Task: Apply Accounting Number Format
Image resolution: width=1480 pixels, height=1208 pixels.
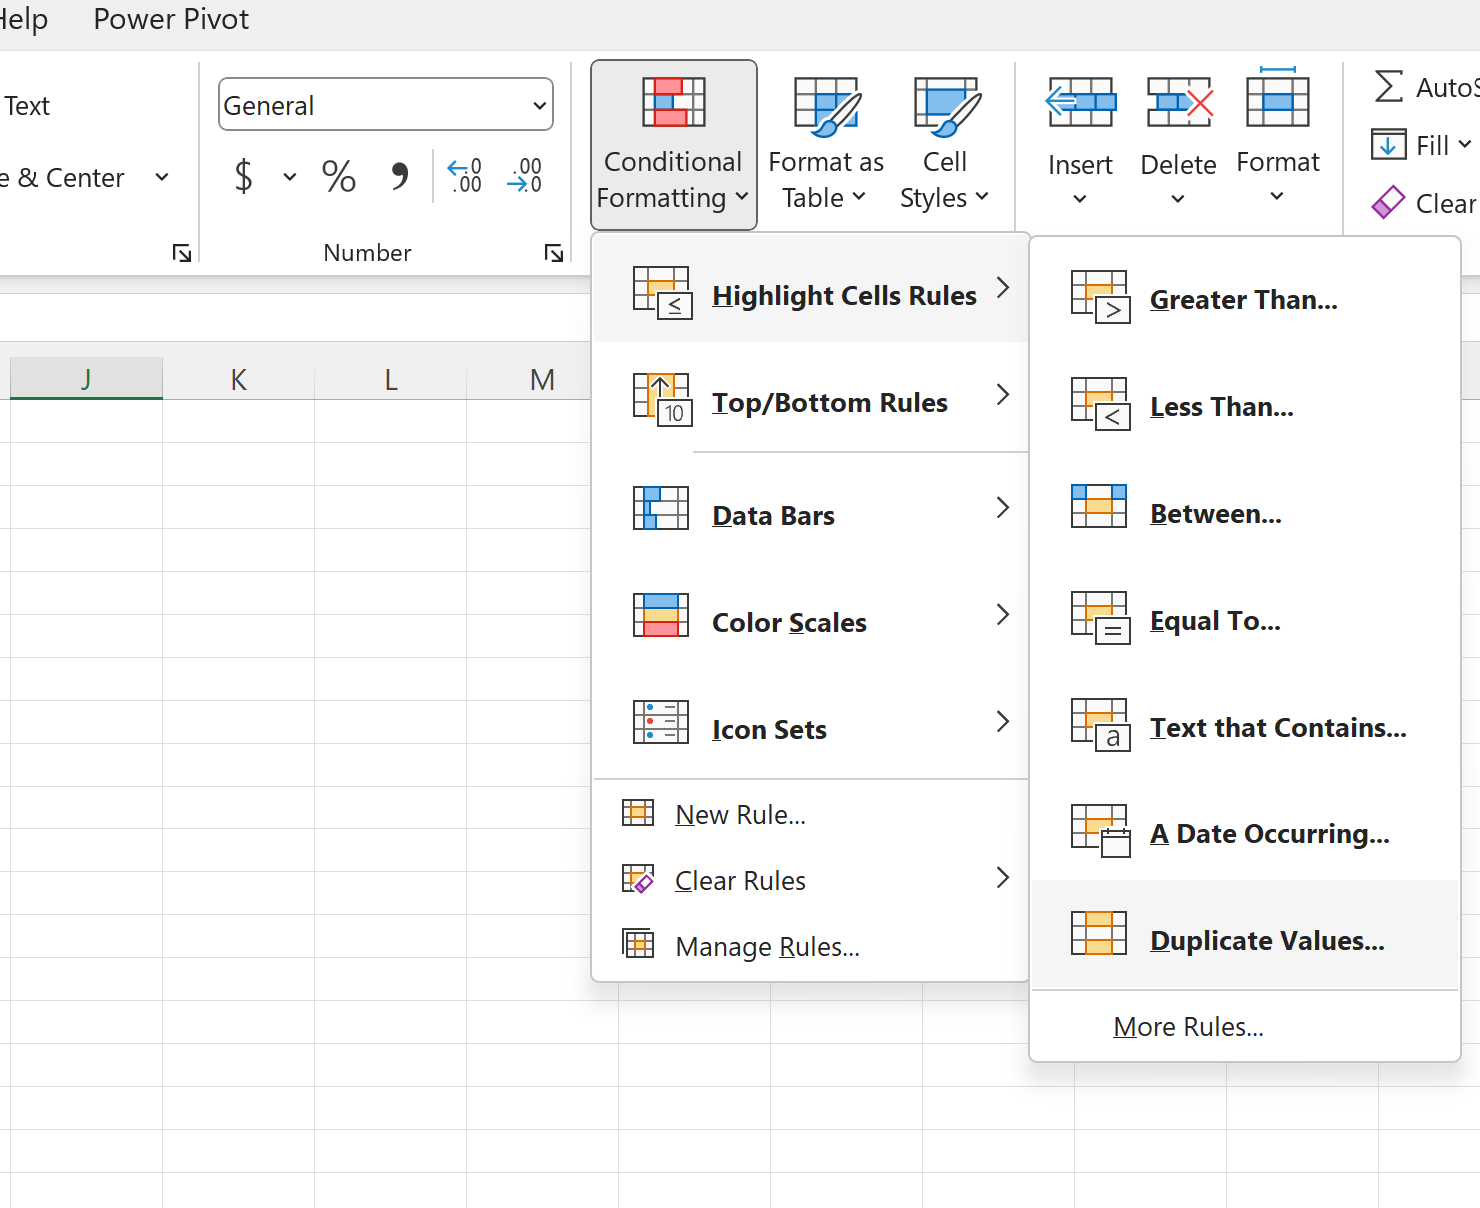Action: pyautogui.click(x=243, y=177)
